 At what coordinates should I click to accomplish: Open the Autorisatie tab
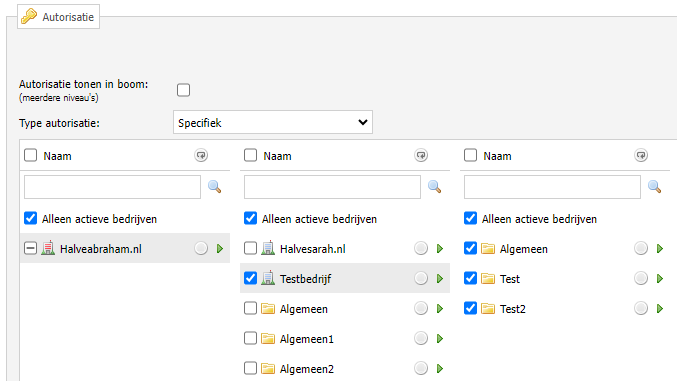58,16
